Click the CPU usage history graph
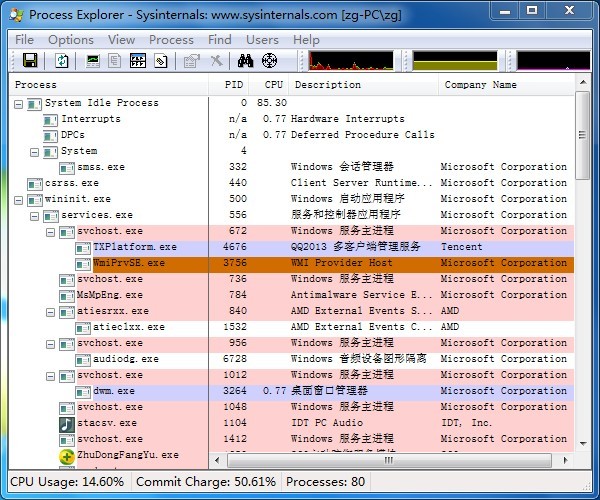Viewport: 600px width, 500px height. [x=351, y=61]
